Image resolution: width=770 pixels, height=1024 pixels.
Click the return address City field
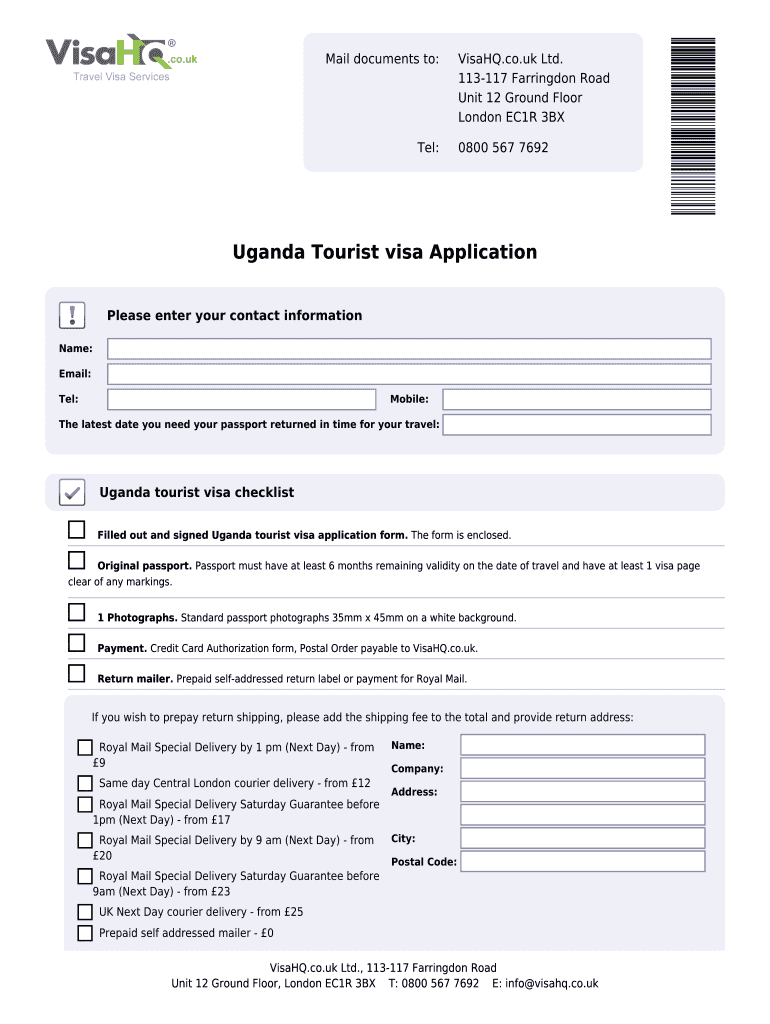(x=582, y=839)
